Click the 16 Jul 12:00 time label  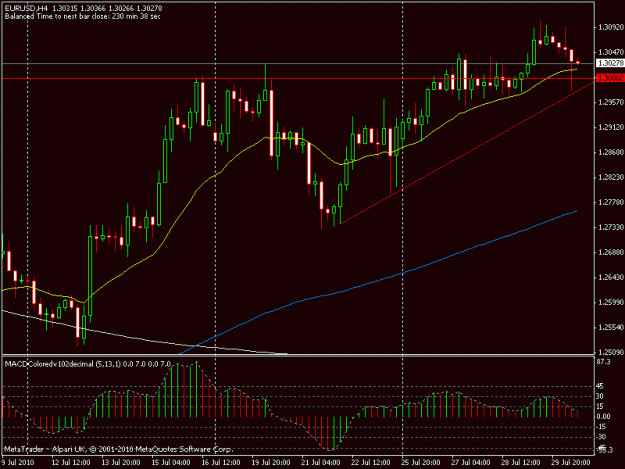[221, 463]
